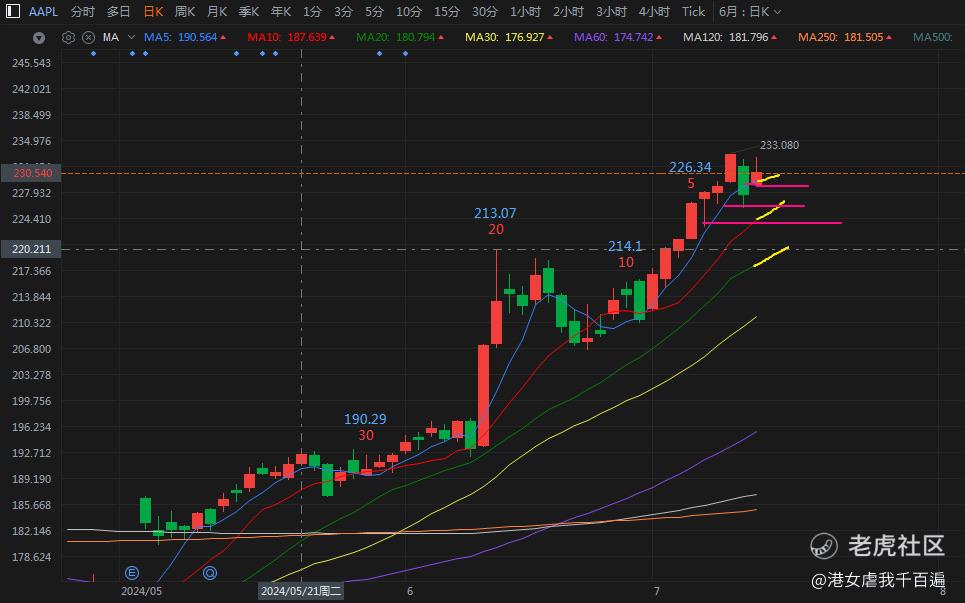Screen dimensions: 965x603
Task: Select the 10分 interval tab
Action: (x=409, y=12)
